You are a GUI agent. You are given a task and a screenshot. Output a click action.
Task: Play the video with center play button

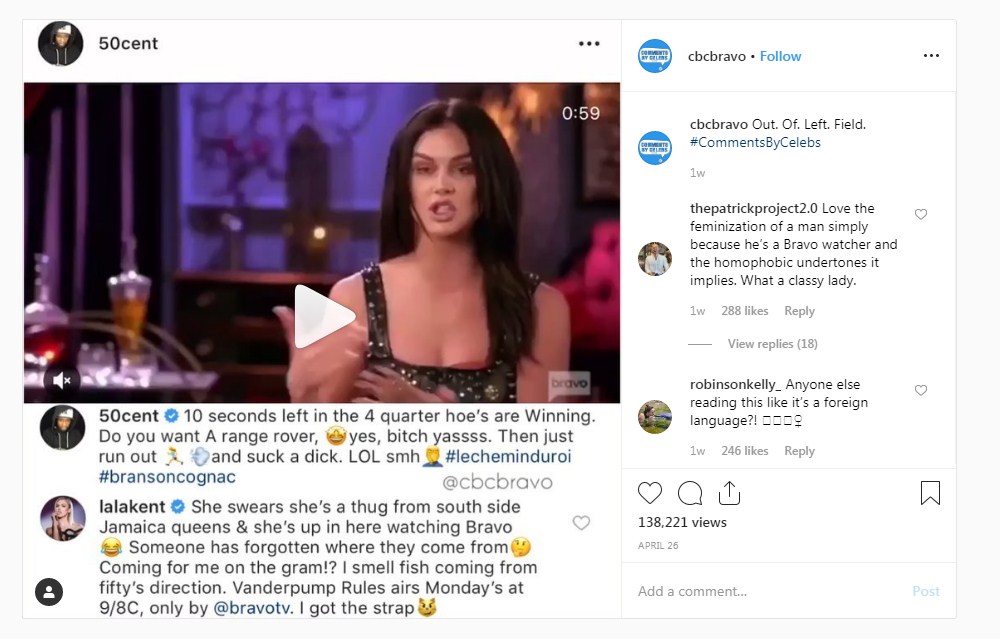pyautogui.click(x=323, y=316)
